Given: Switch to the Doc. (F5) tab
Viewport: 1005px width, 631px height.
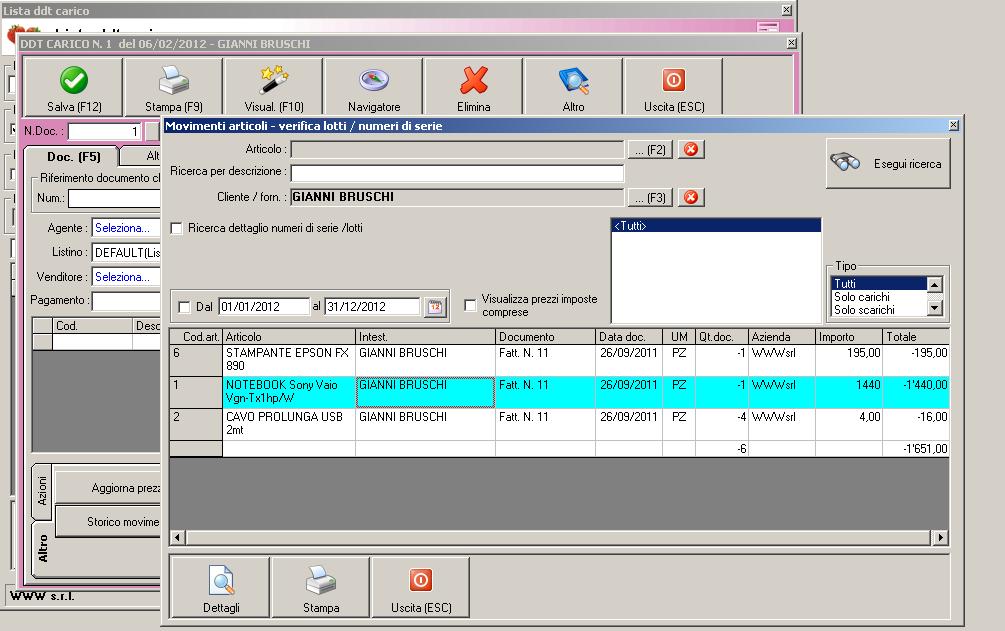Looking at the screenshot, I should 73,156.
